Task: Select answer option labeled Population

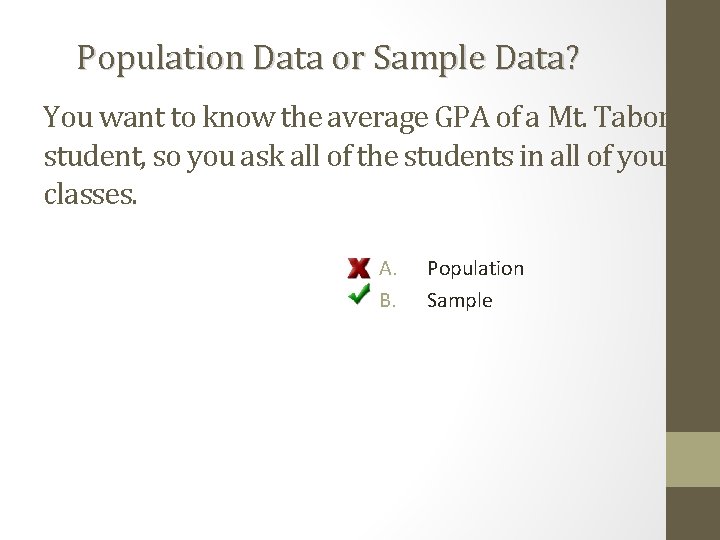Action: 475,268
